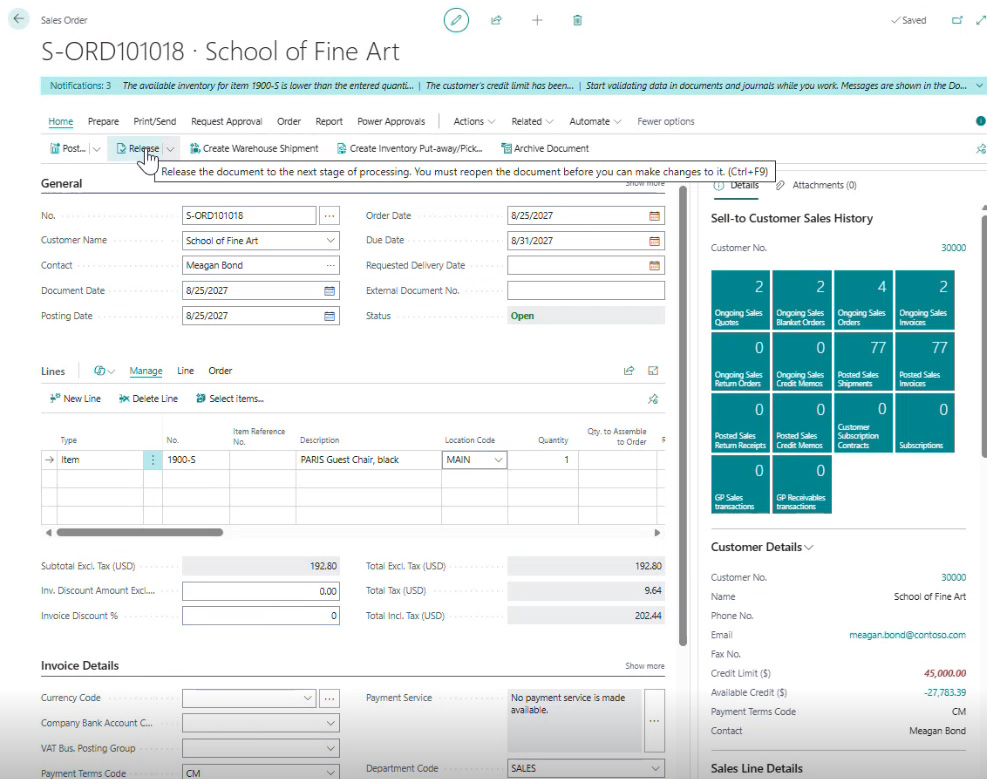Viewport: 987px width, 779px height.
Task: Click Fewer options
Action: [665, 121]
